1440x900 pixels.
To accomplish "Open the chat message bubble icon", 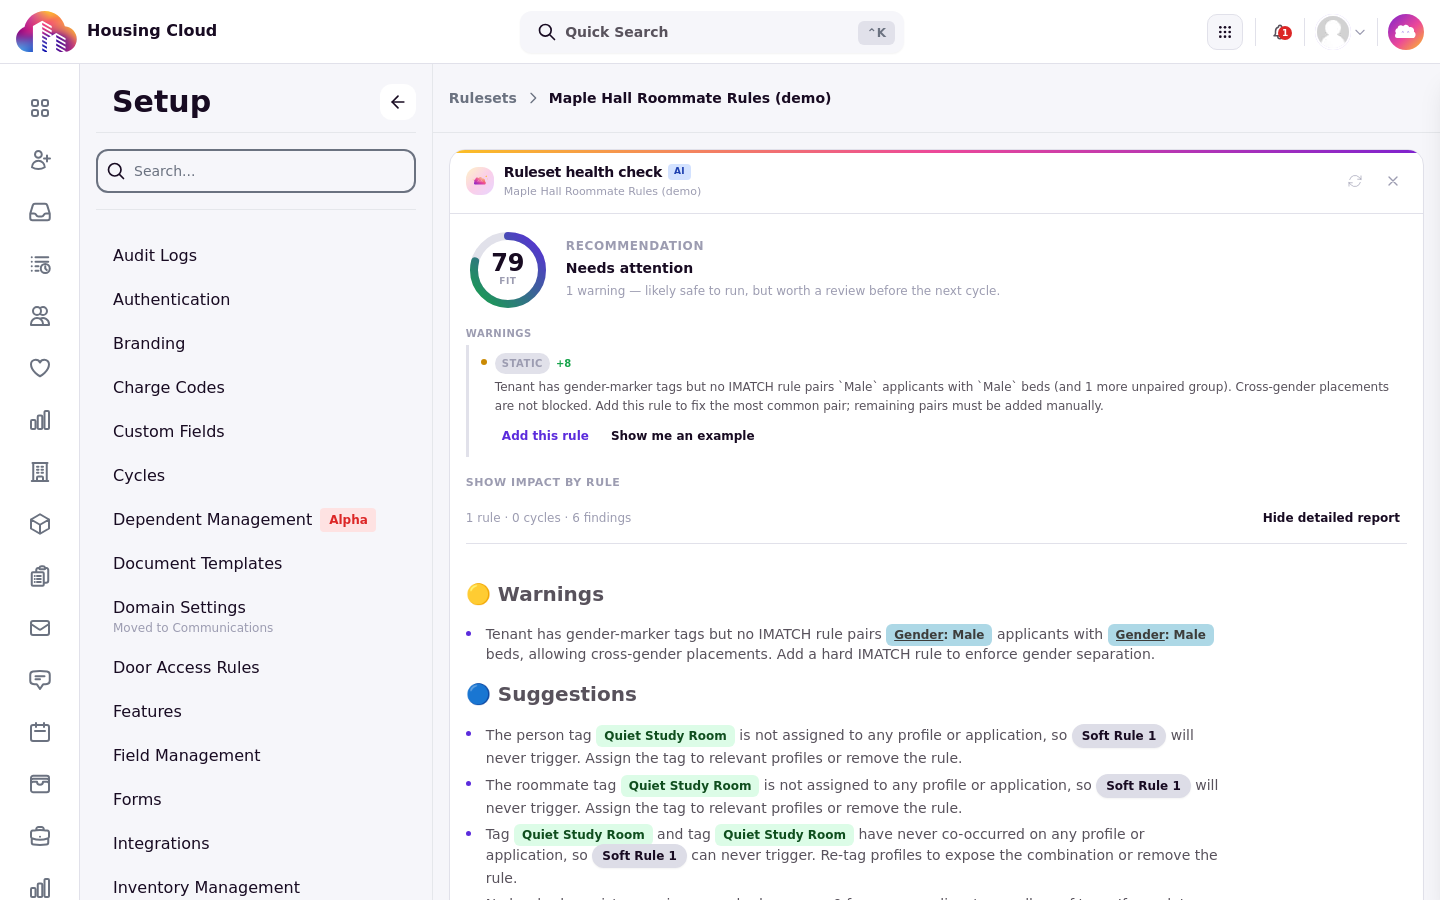I will pos(40,680).
